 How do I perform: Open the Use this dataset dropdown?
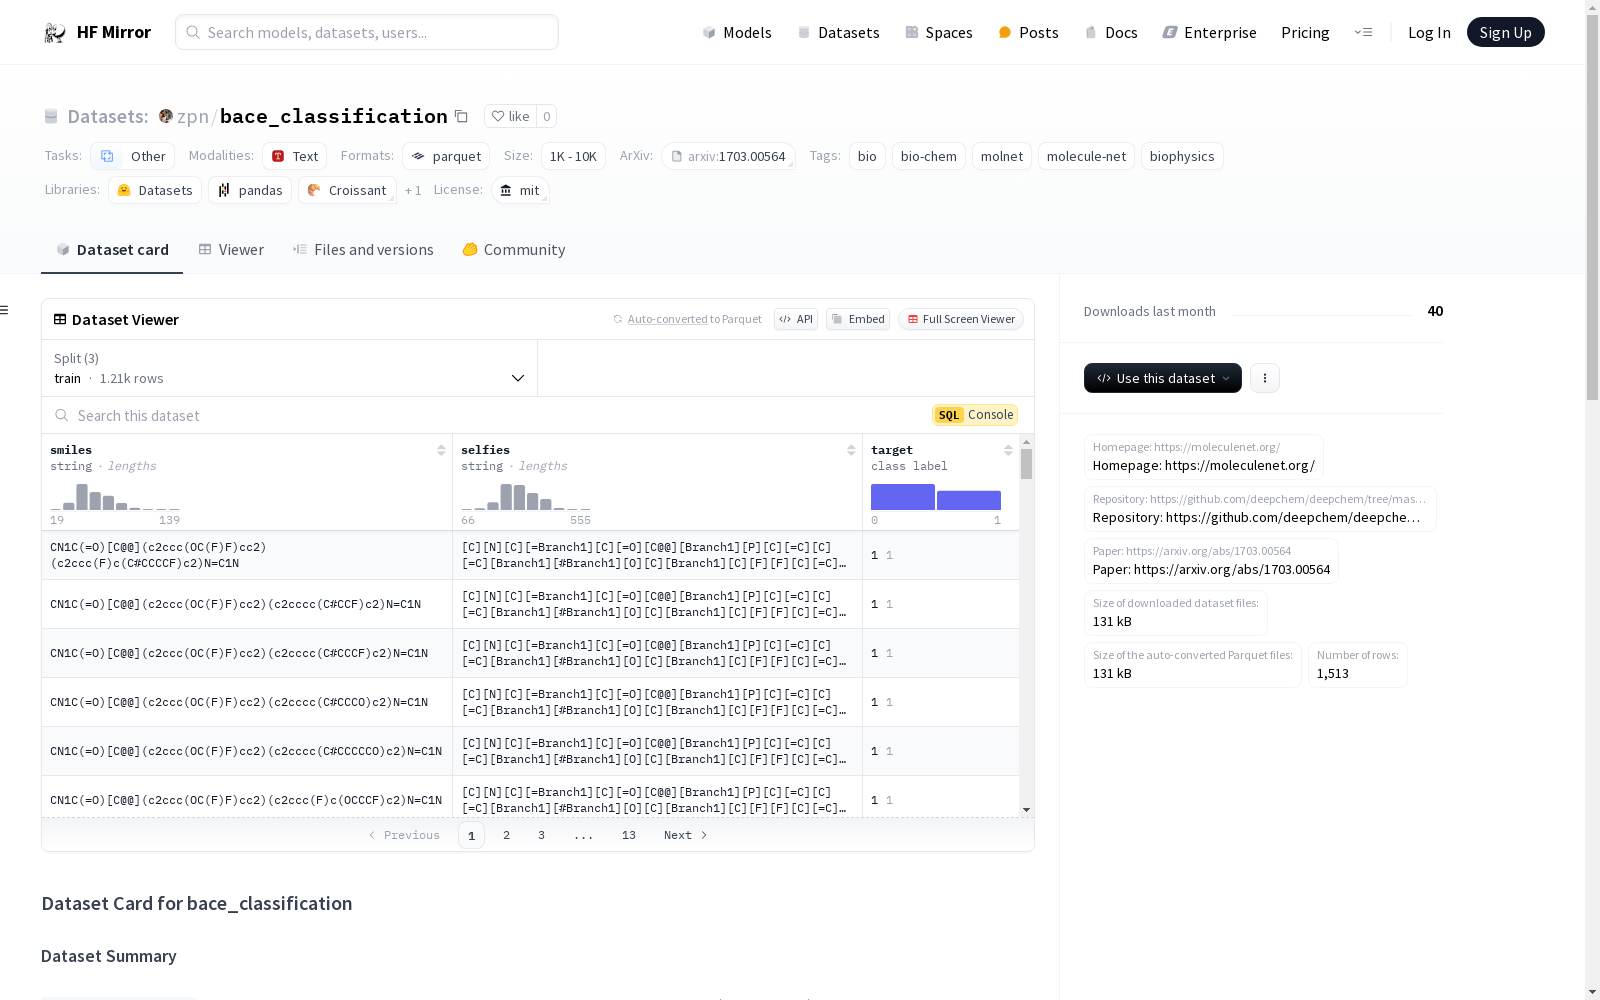tap(1162, 378)
